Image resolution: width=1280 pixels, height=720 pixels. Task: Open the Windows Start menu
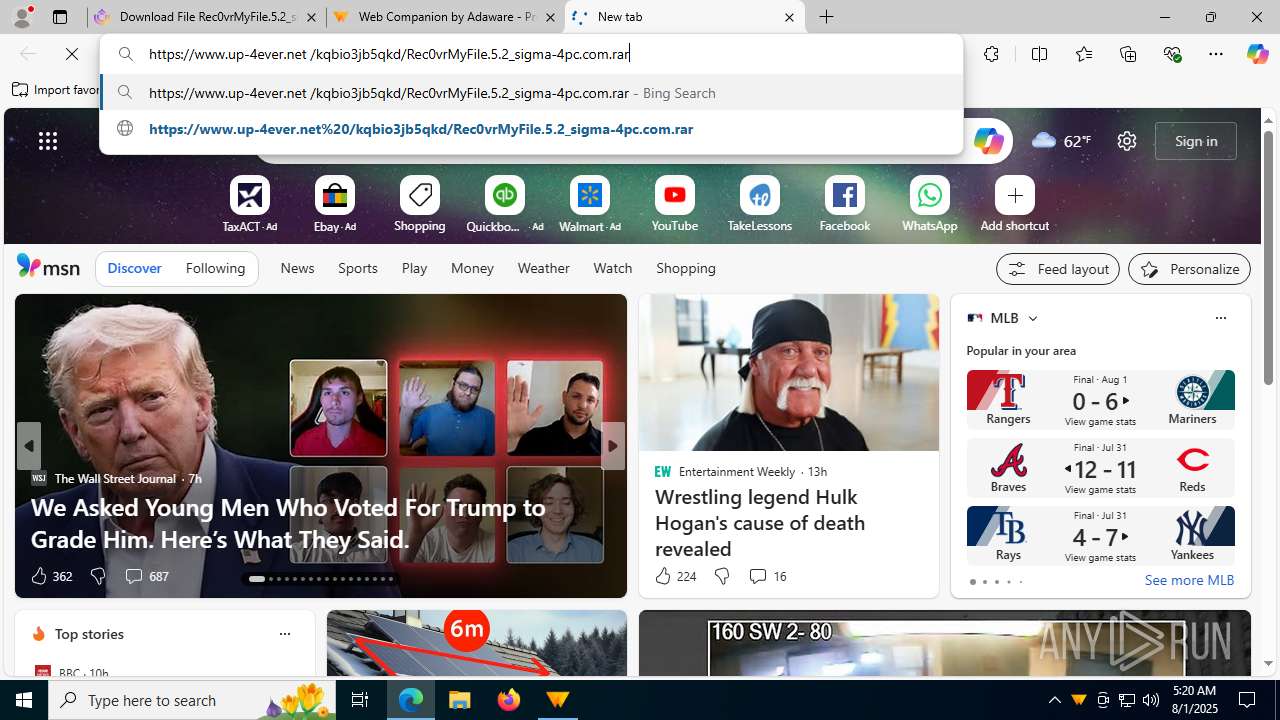(24, 700)
